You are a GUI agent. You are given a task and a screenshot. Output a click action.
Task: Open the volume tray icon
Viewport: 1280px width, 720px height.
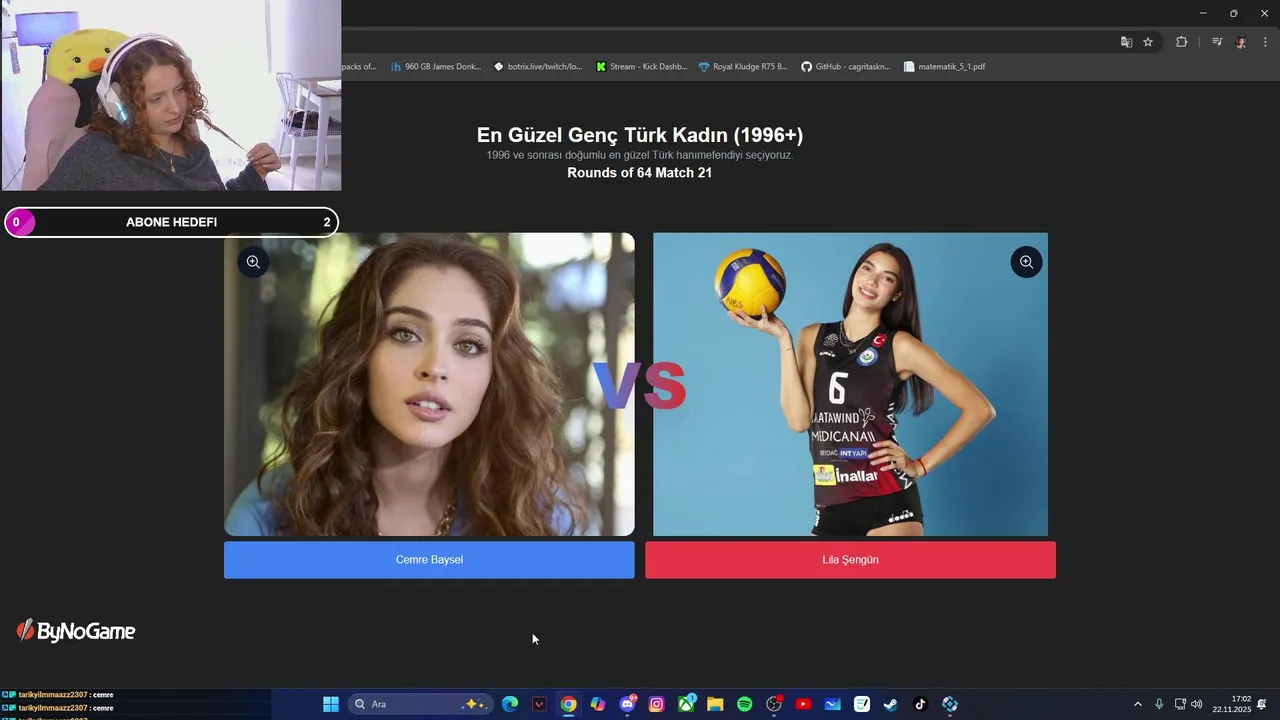click(x=1197, y=704)
